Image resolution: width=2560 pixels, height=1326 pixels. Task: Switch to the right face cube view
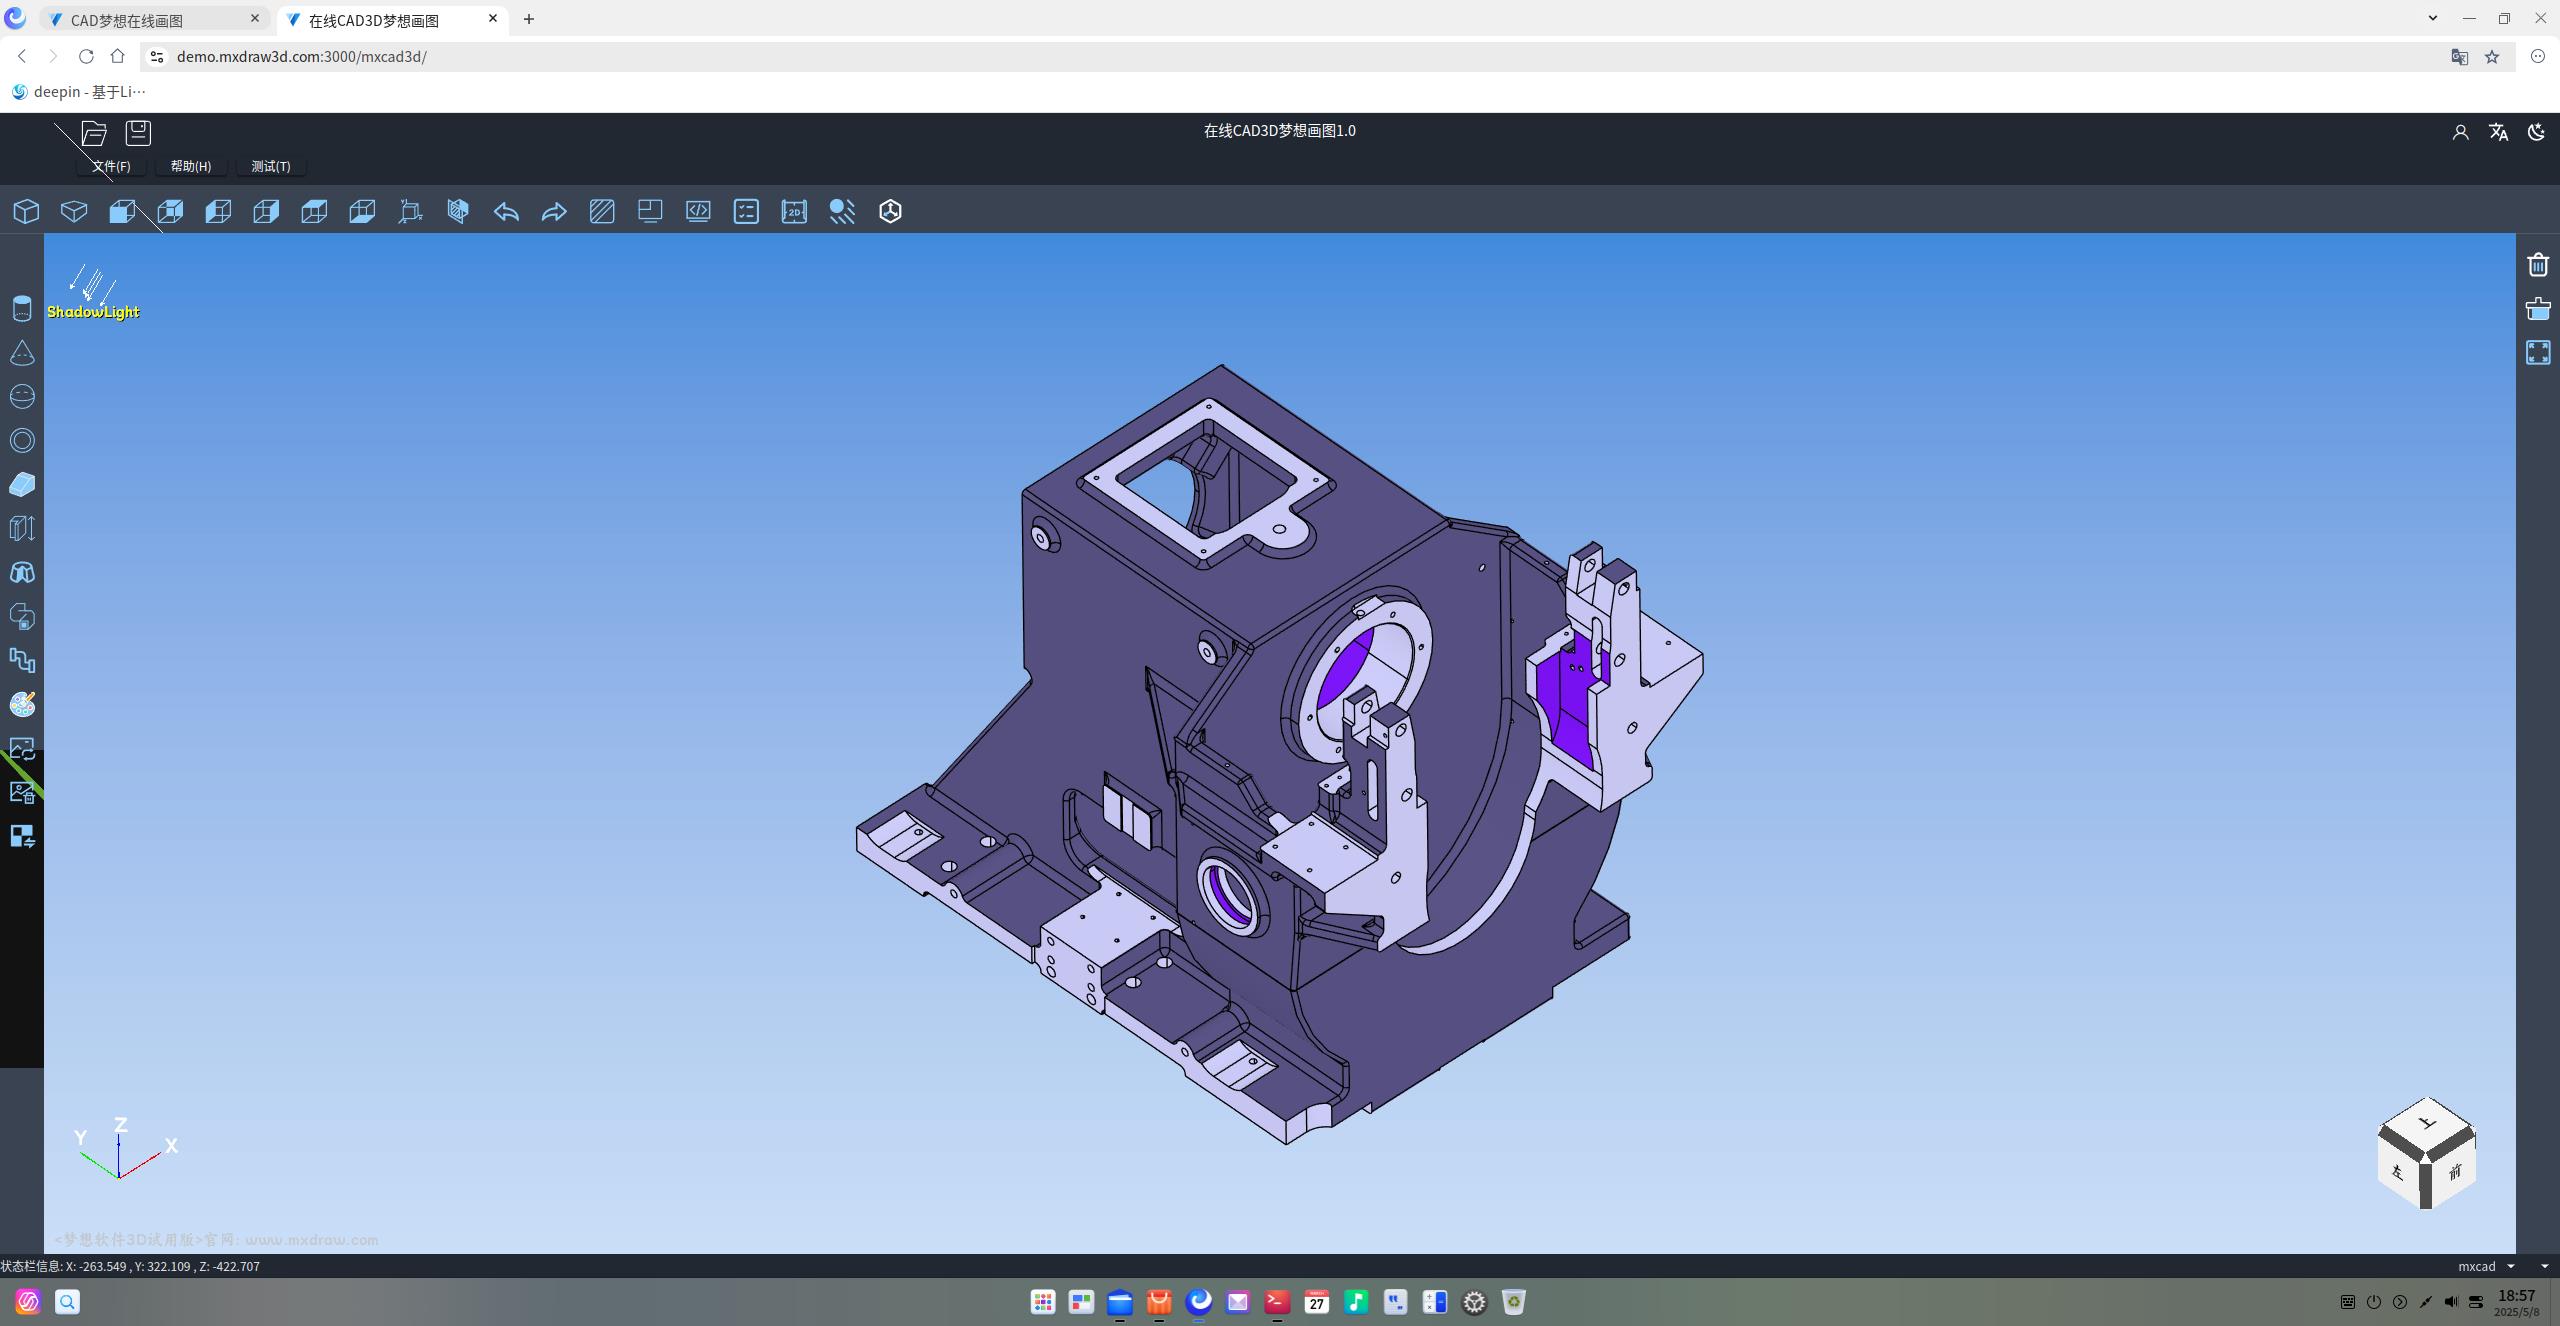[x=266, y=211]
